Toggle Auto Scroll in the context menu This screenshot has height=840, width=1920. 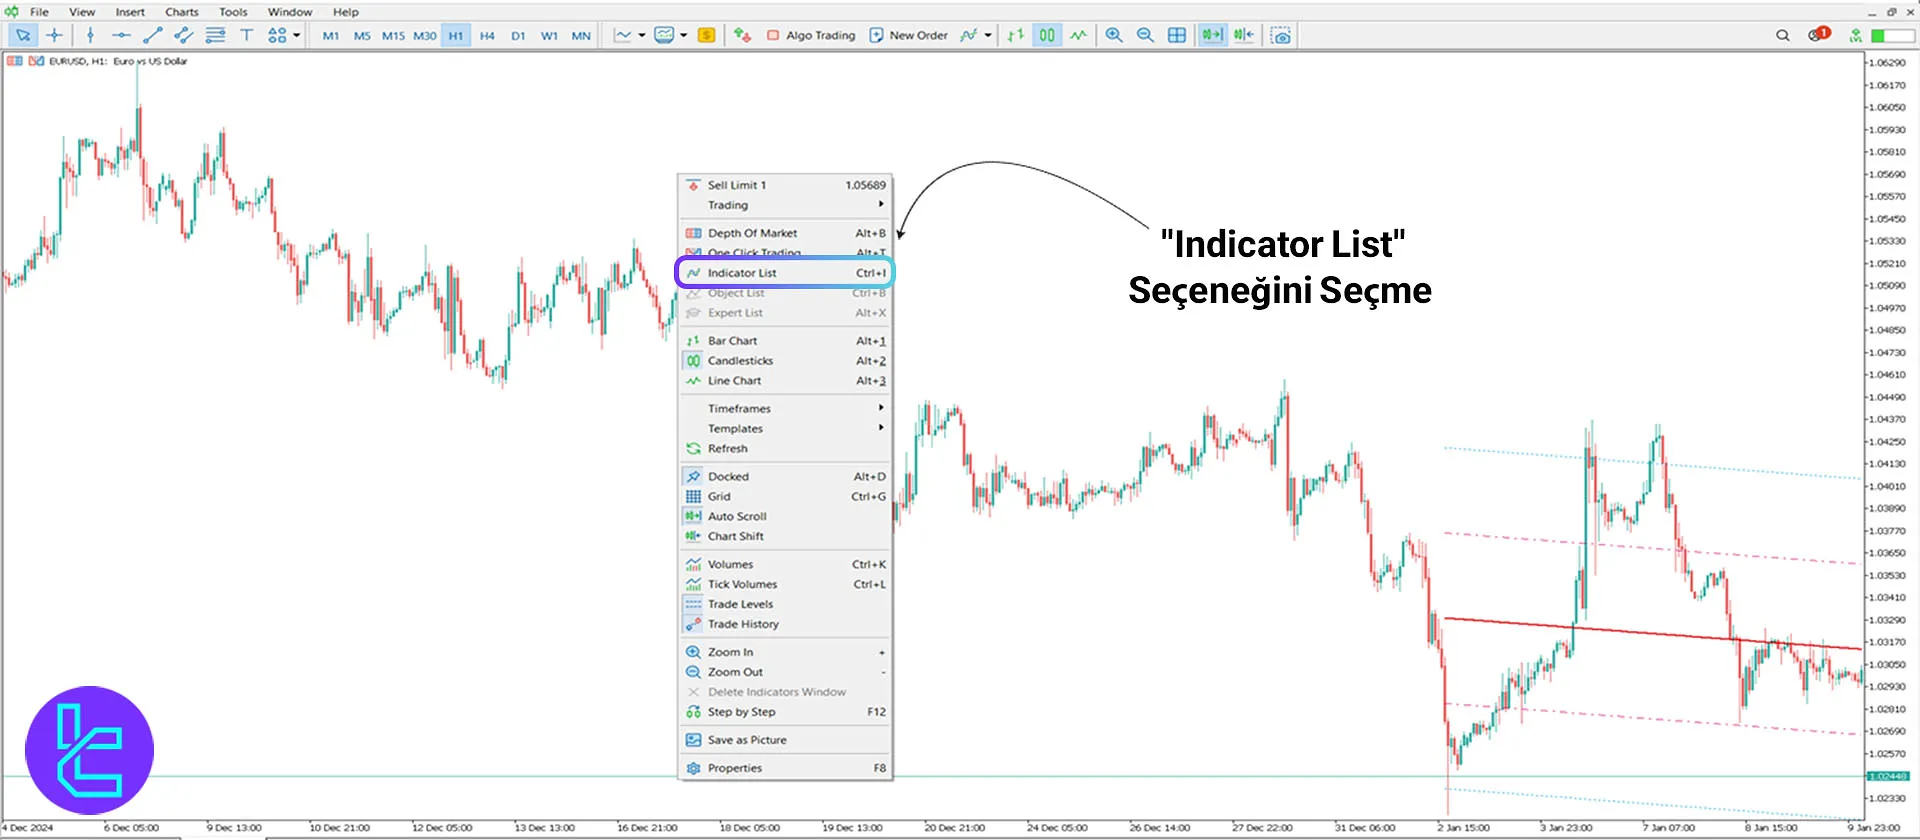click(x=737, y=516)
